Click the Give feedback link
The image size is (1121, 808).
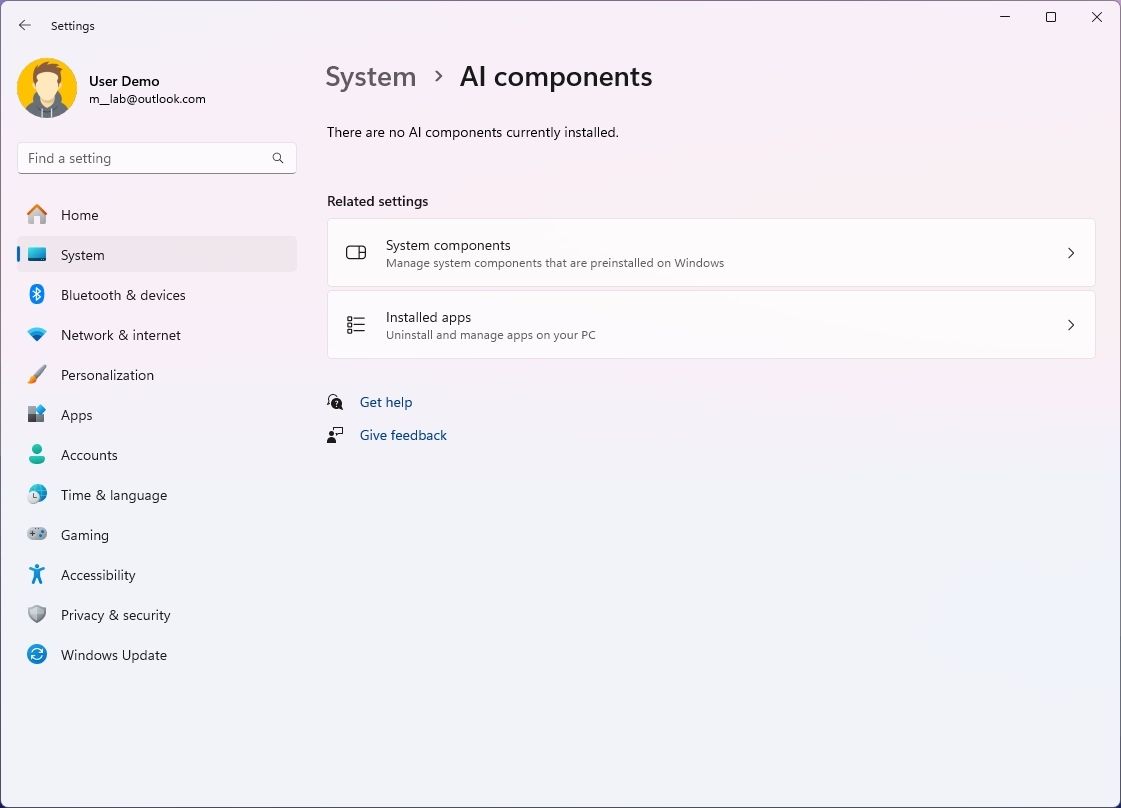[403, 435]
